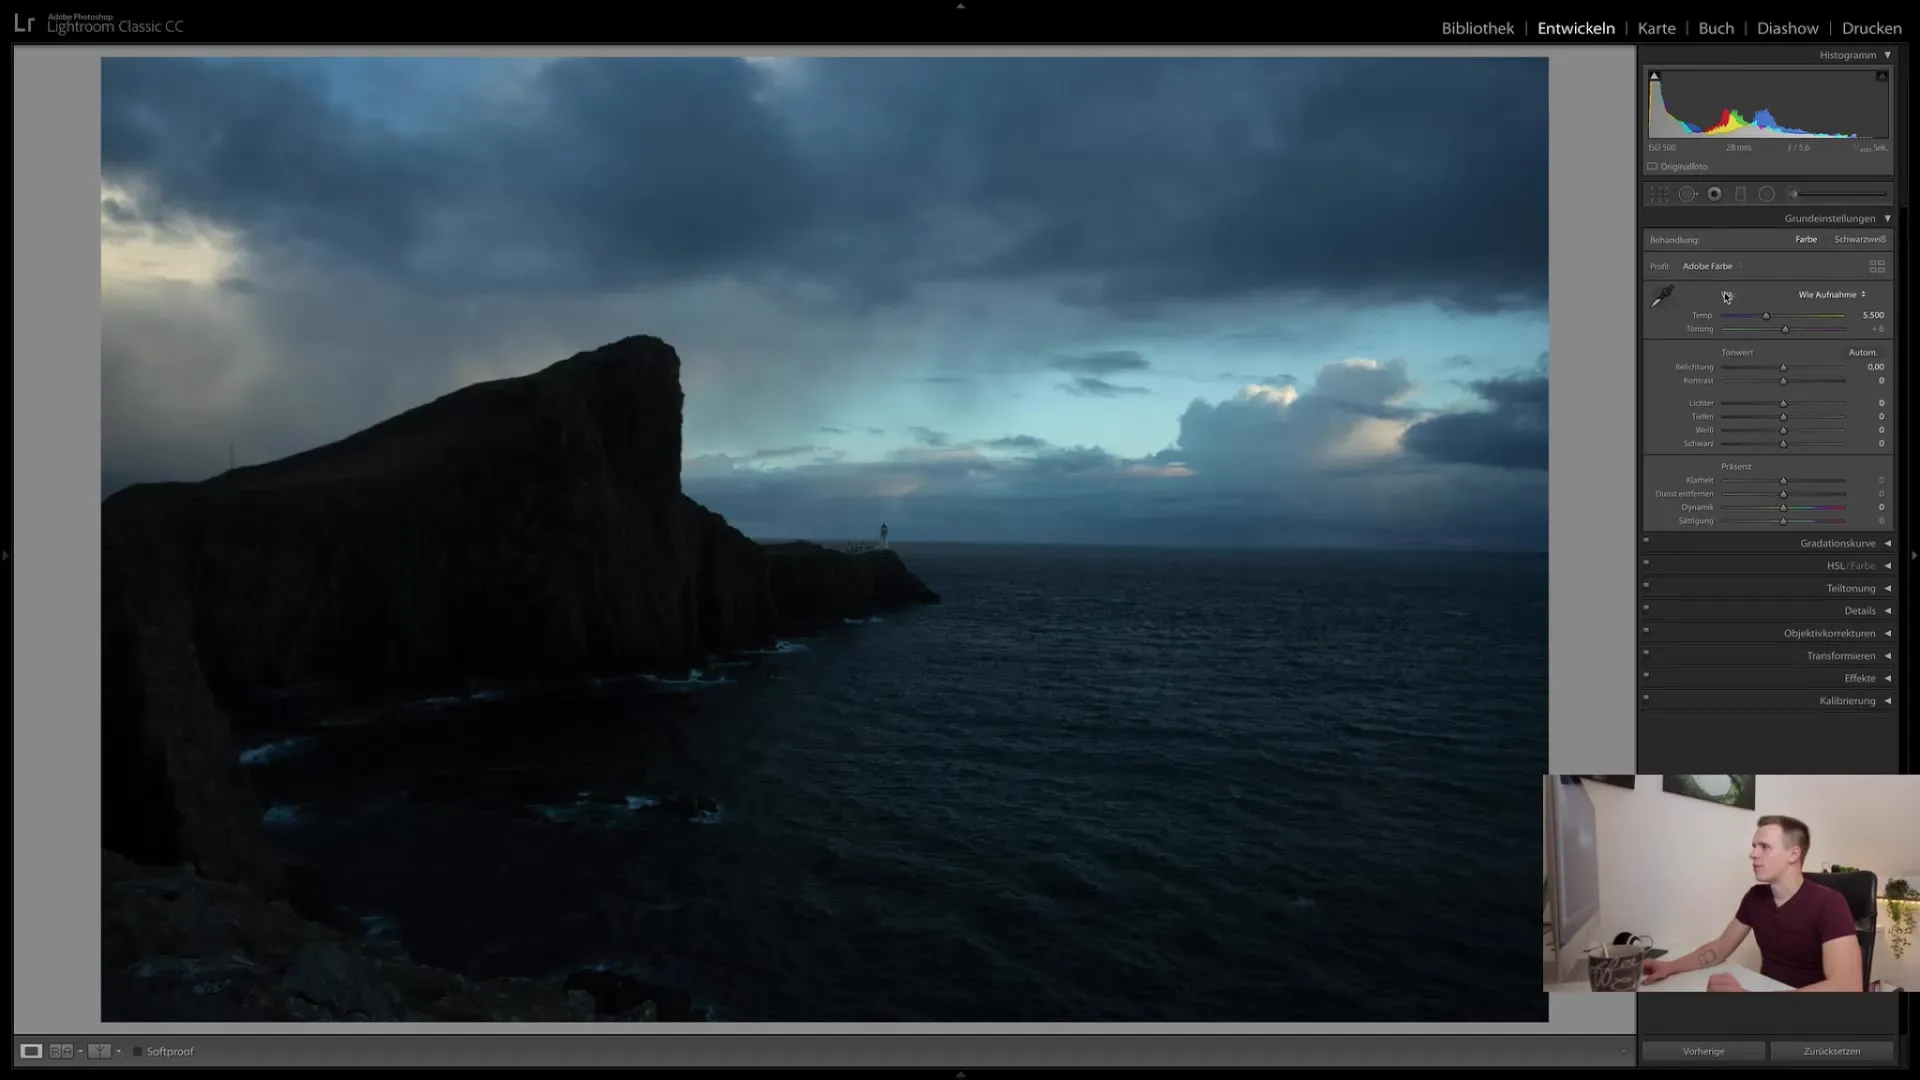Toggle Effekte panel switch
Viewport: 1920px width, 1080px height.
pyautogui.click(x=1646, y=676)
